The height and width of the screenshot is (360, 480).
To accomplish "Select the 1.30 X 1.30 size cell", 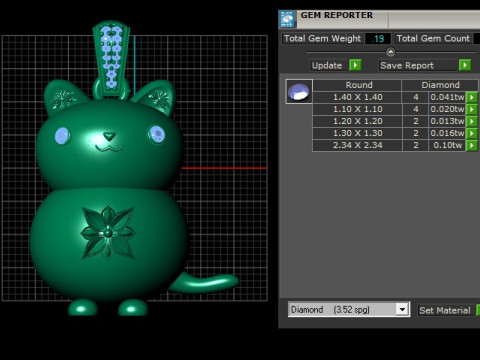I will 357,133.
